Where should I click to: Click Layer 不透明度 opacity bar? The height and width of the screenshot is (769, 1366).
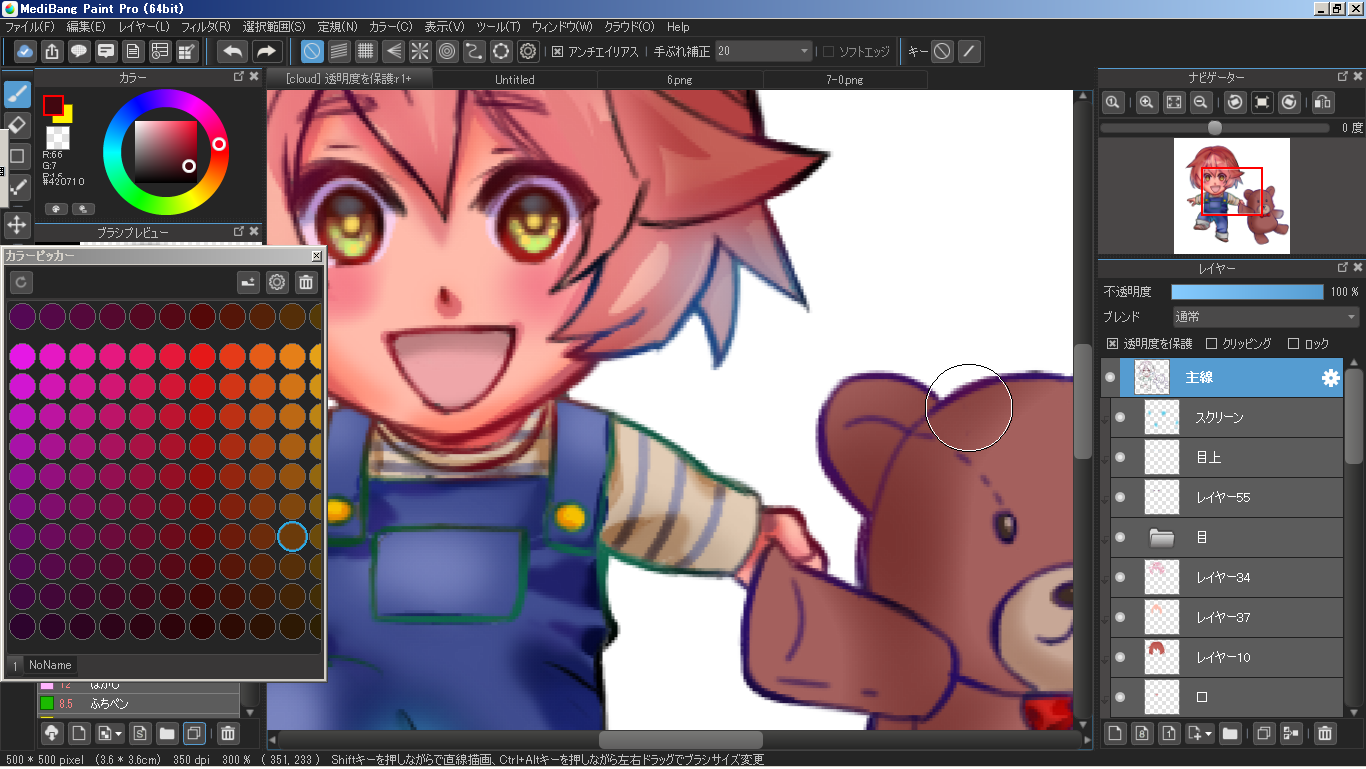pyautogui.click(x=1247, y=292)
